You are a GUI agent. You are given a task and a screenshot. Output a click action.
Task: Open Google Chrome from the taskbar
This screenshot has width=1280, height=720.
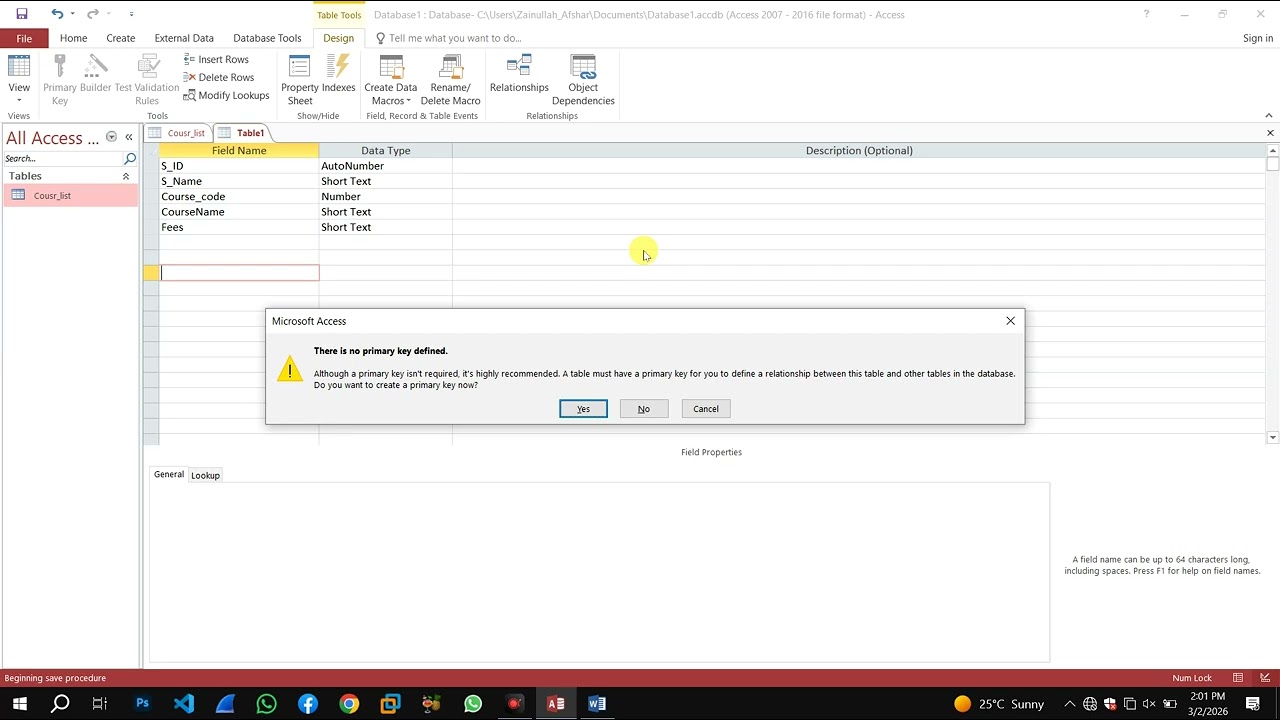(x=348, y=704)
